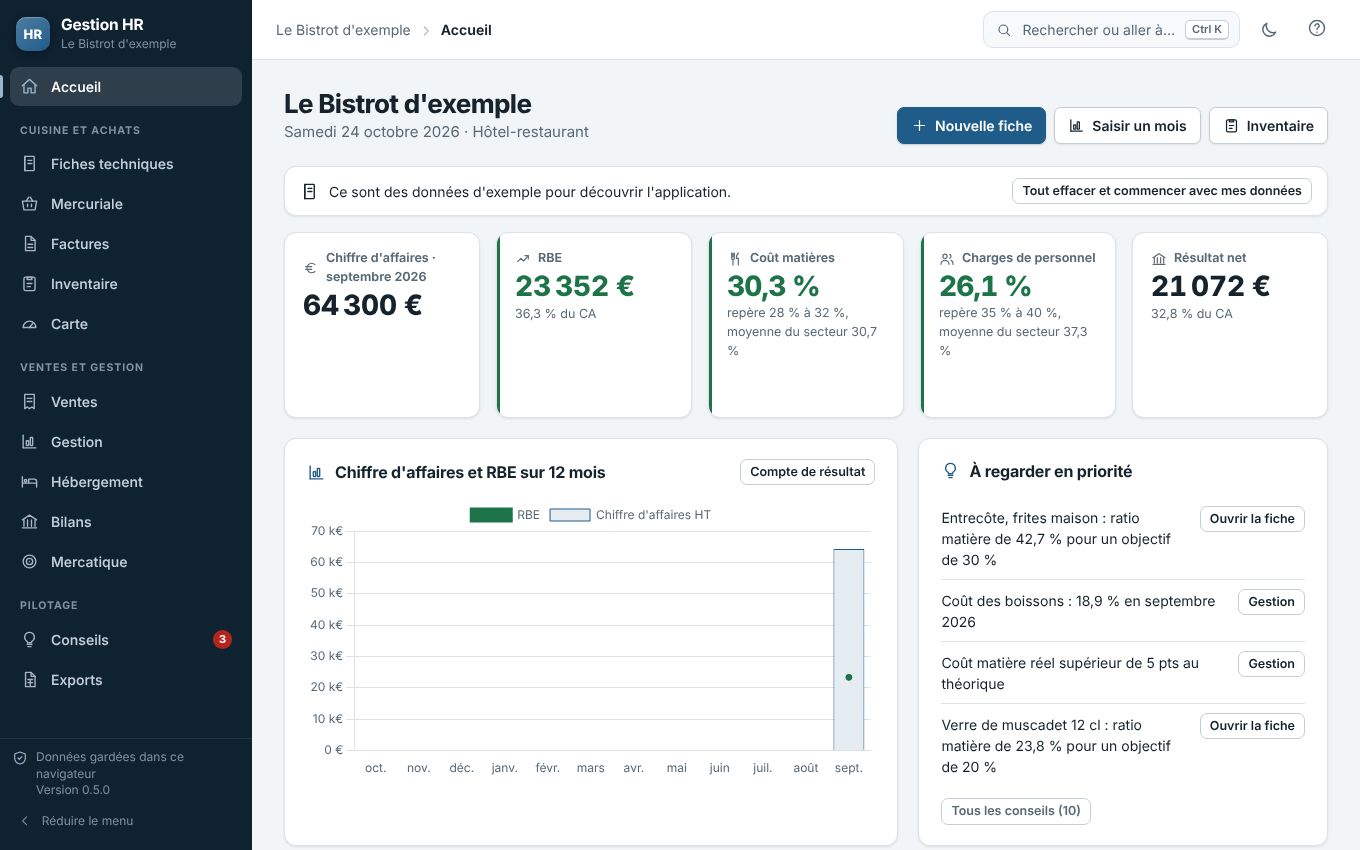Click the RBE data point for sept.

click(849, 677)
